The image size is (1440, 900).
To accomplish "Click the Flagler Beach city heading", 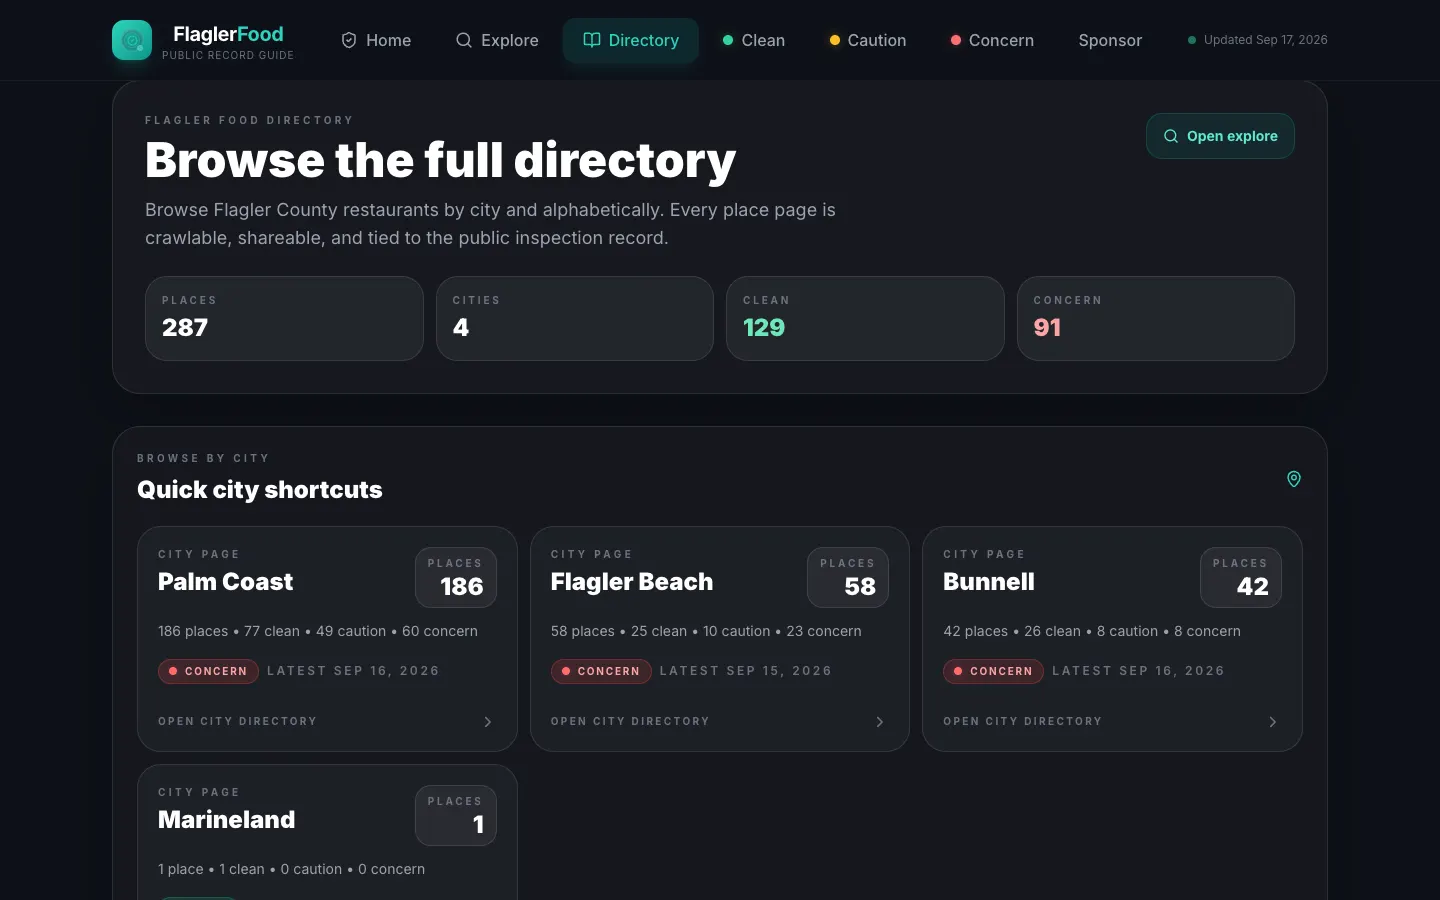I will click(x=632, y=582).
